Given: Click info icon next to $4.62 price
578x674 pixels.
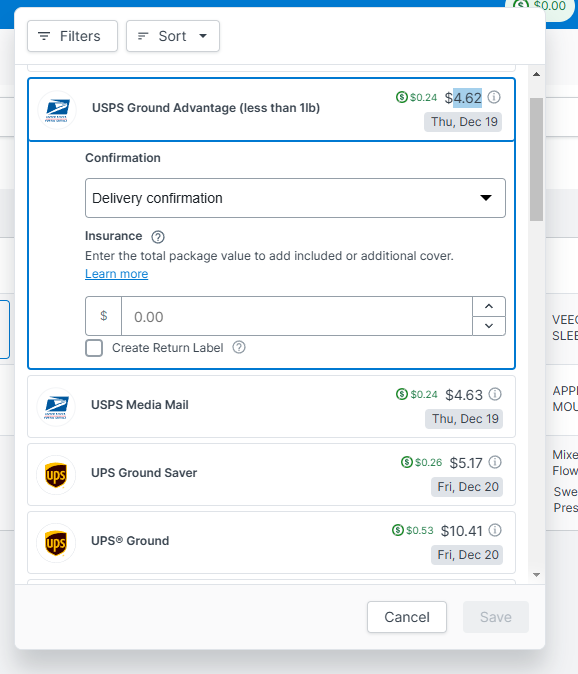Looking at the screenshot, I should point(494,97).
